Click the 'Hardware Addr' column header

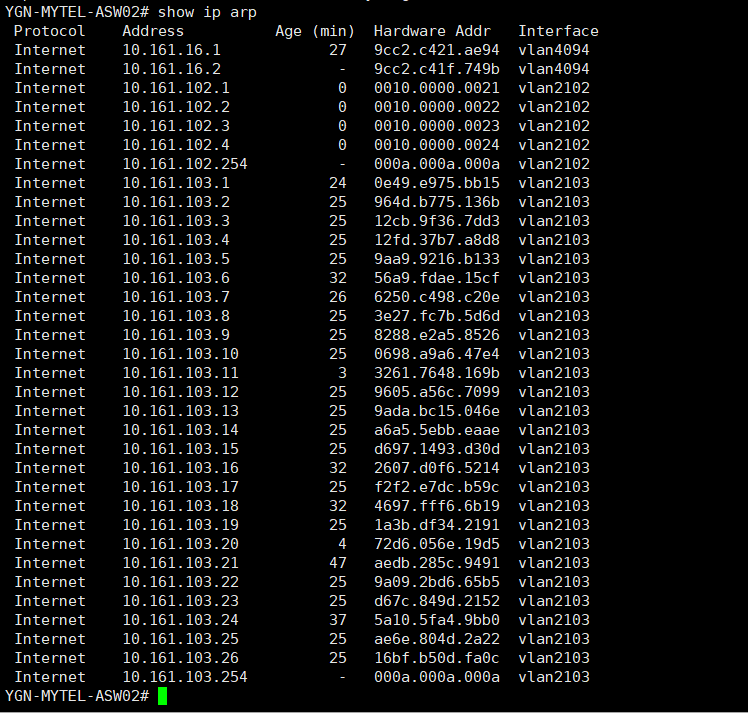tap(436, 31)
